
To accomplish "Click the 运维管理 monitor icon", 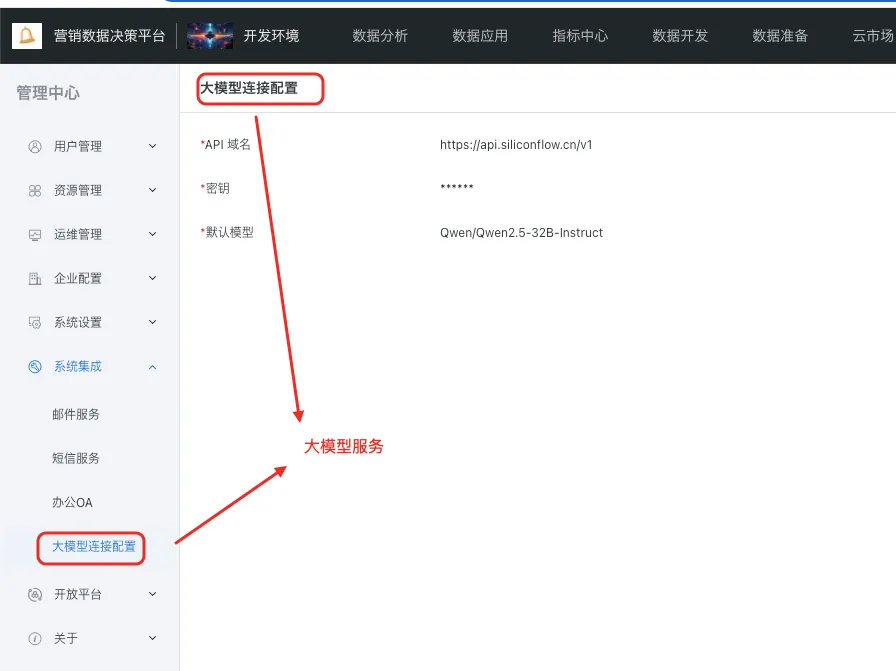I will coord(35,235).
